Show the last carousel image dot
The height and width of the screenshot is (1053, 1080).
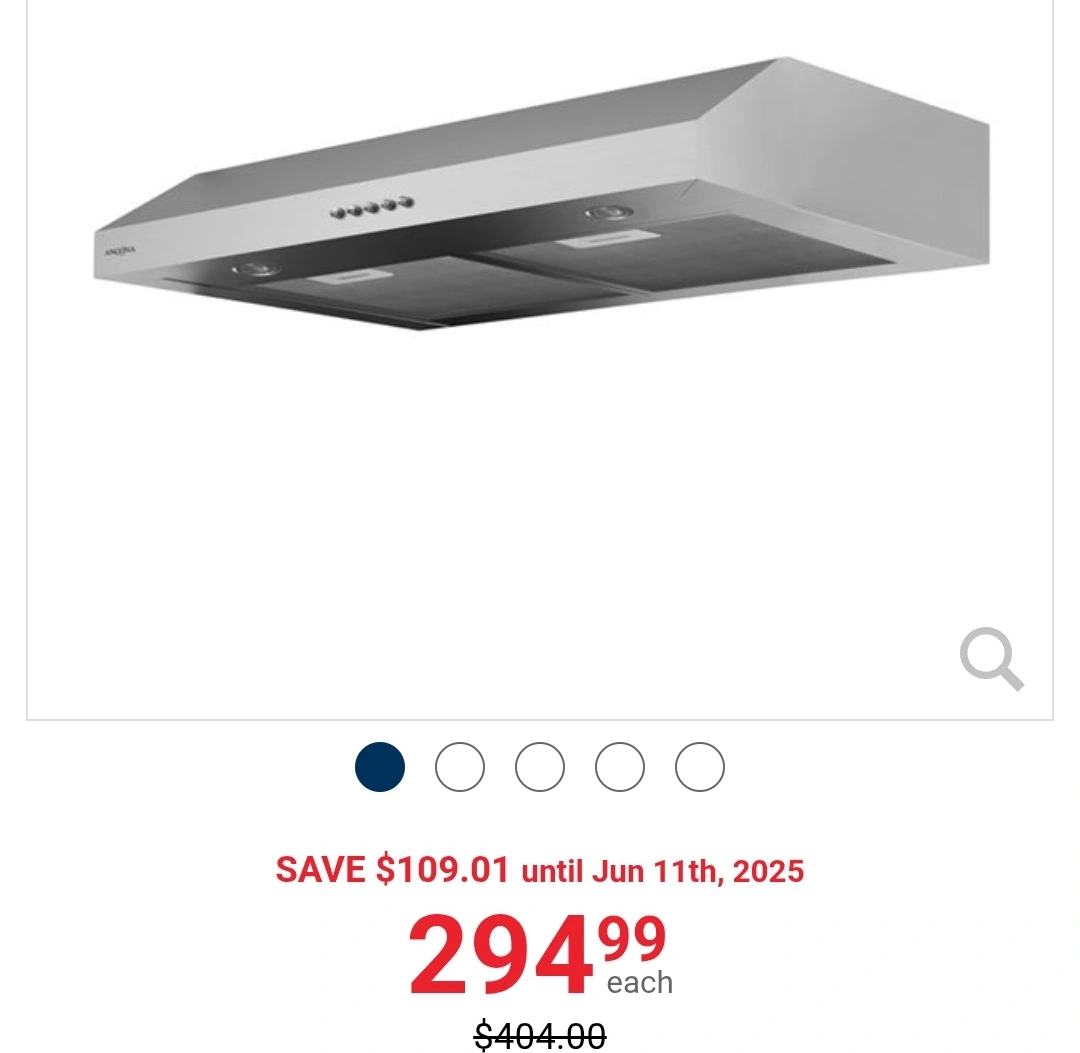[699, 767]
